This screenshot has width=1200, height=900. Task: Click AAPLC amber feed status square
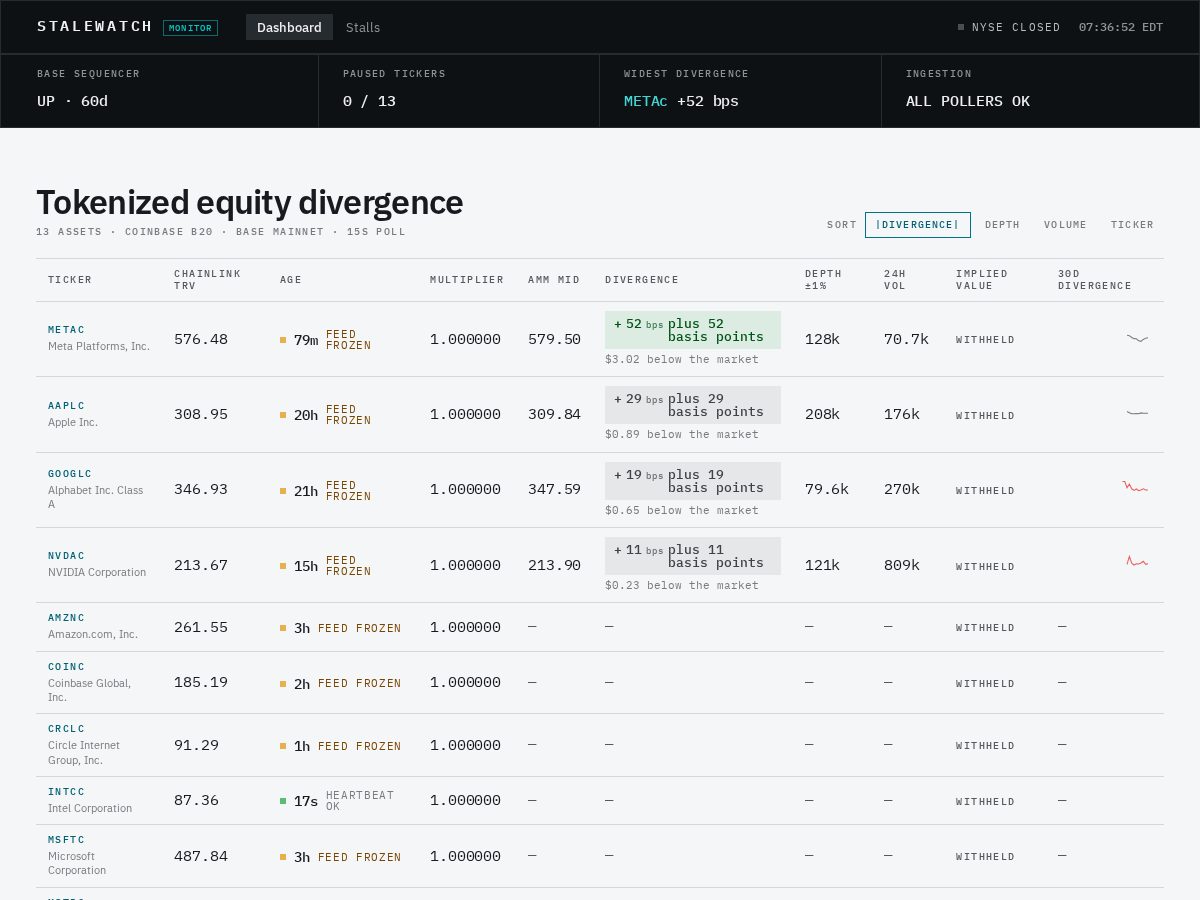click(283, 415)
